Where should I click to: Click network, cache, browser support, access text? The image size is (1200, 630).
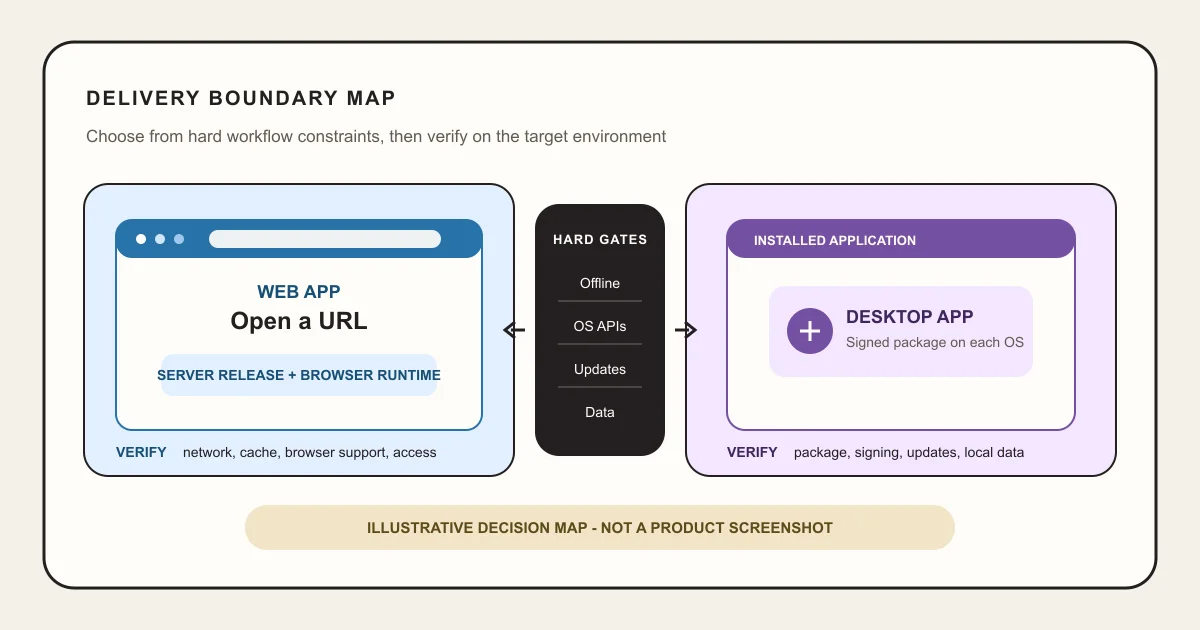310,452
